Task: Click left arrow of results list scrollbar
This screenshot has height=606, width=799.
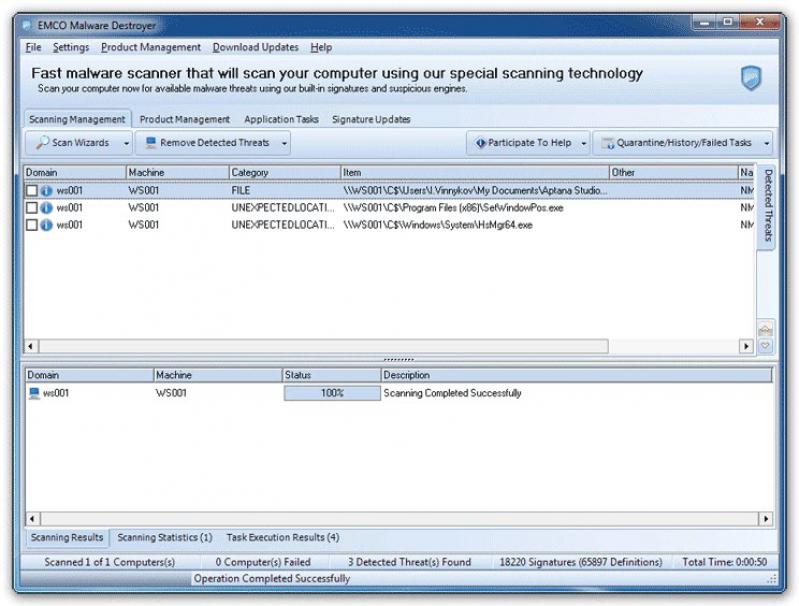Action: pyautogui.click(x=32, y=519)
